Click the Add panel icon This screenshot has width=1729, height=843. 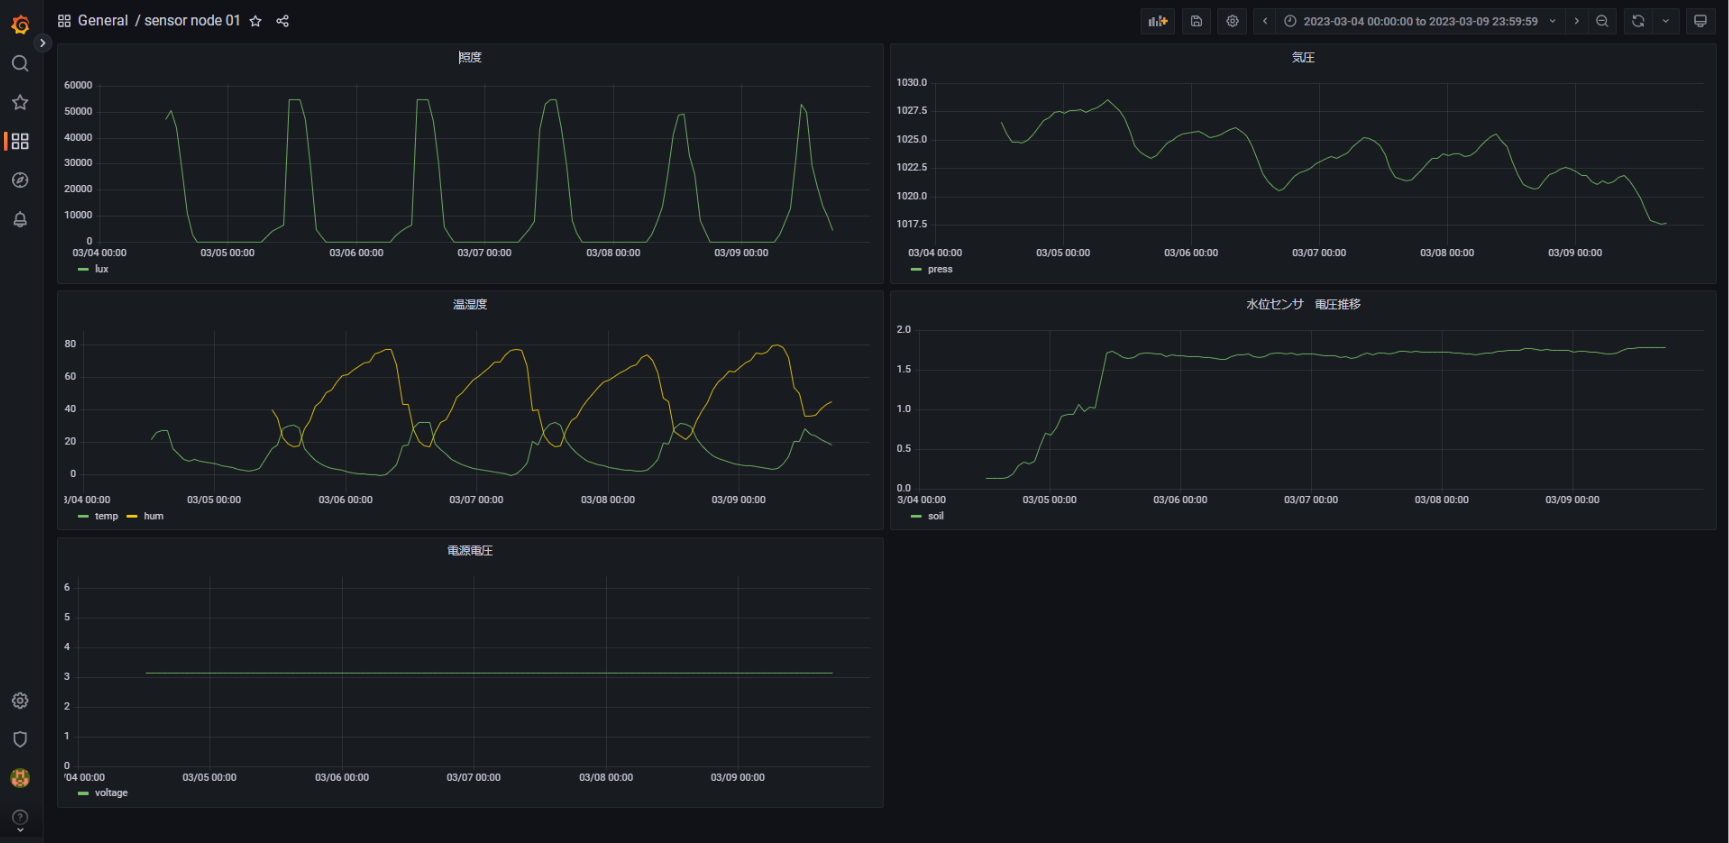pyautogui.click(x=1158, y=21)
